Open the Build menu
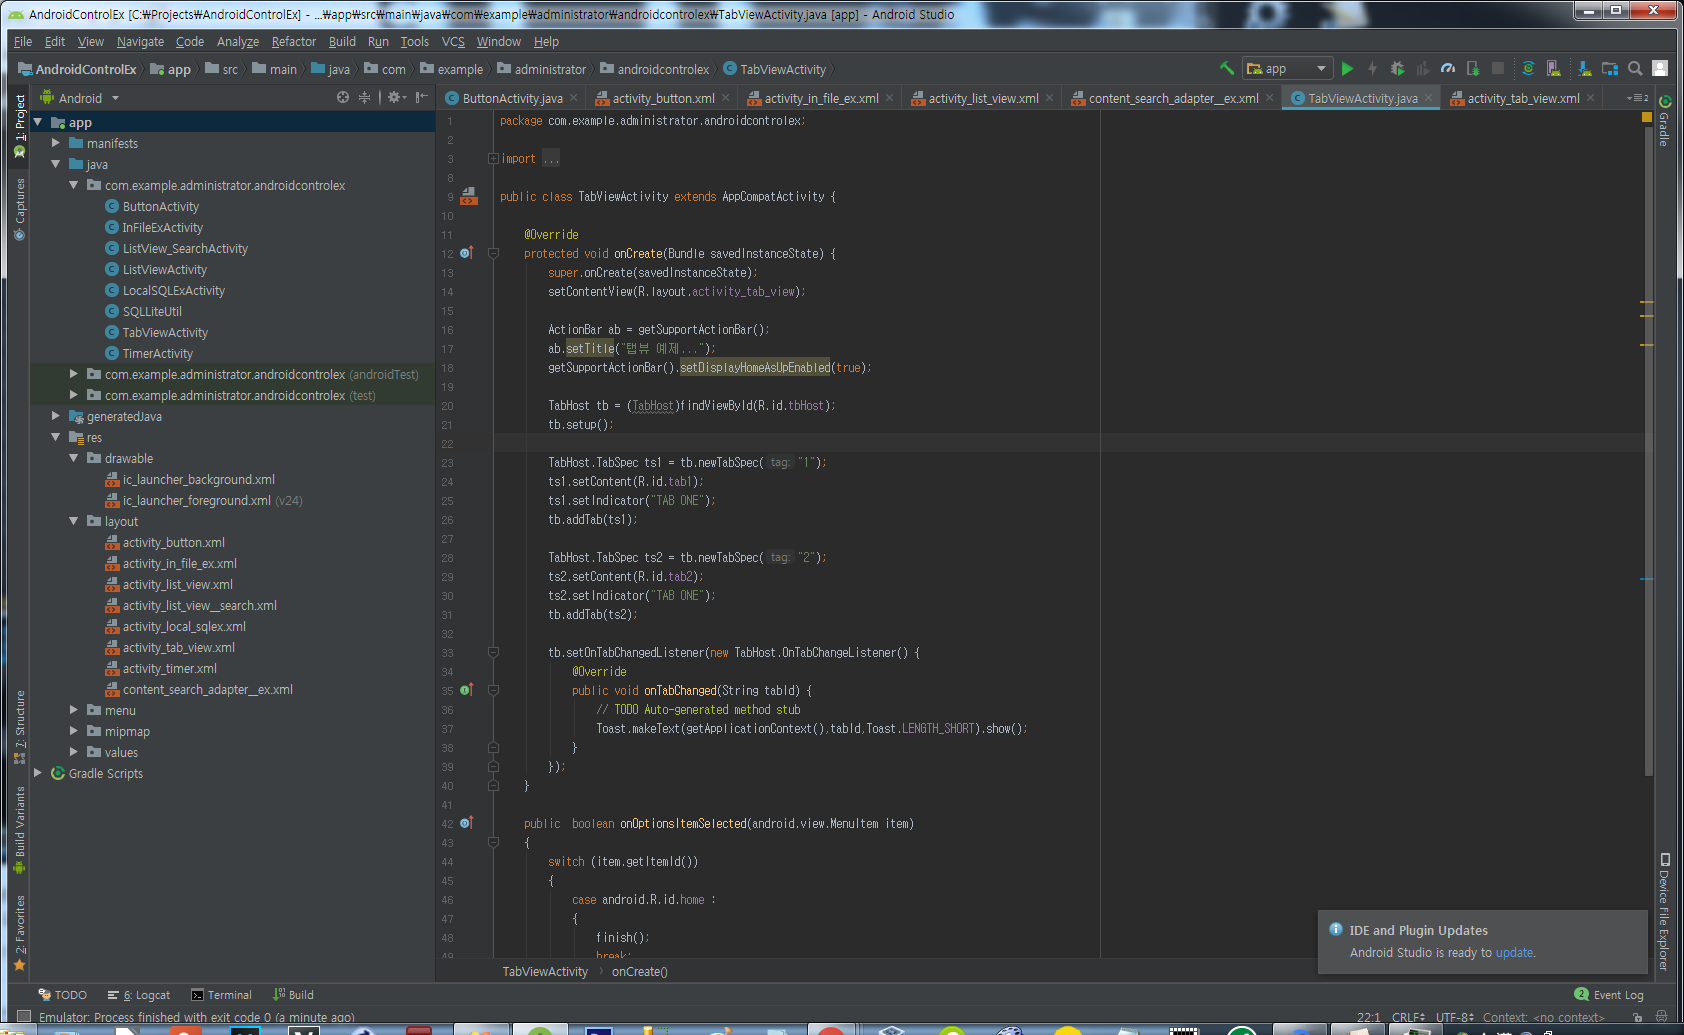The image size is (1684, 1035). [342, 41]
